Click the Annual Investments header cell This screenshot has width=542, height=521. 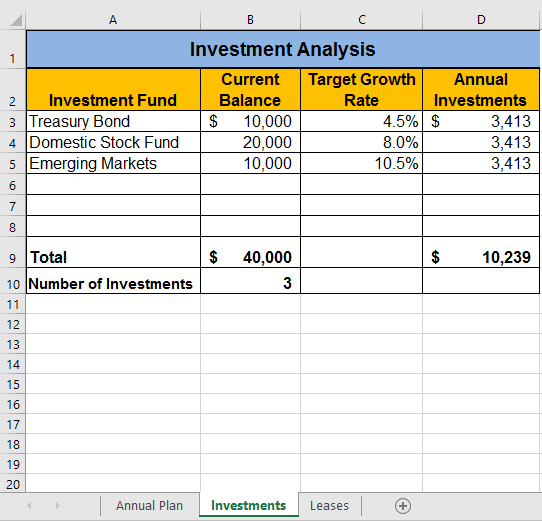(x=481, y=90)
